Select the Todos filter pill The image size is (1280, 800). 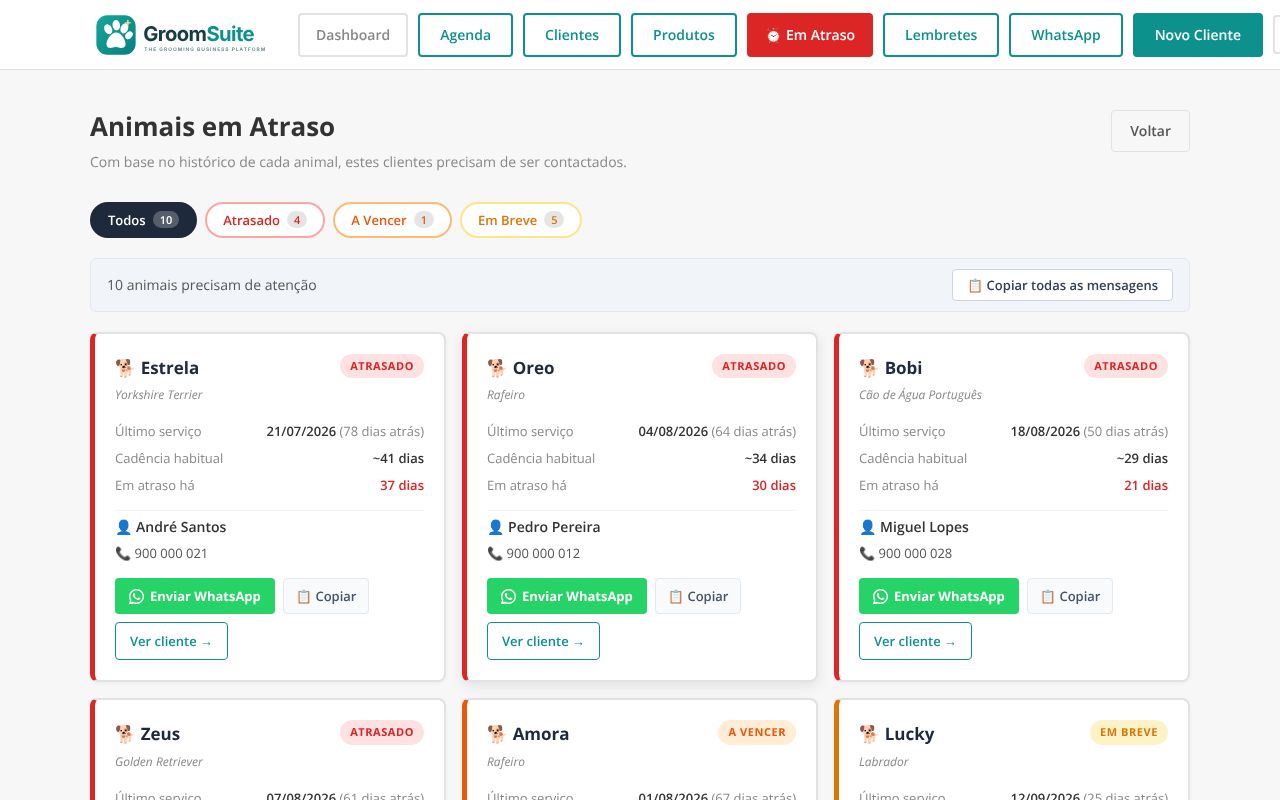point(143,220)
